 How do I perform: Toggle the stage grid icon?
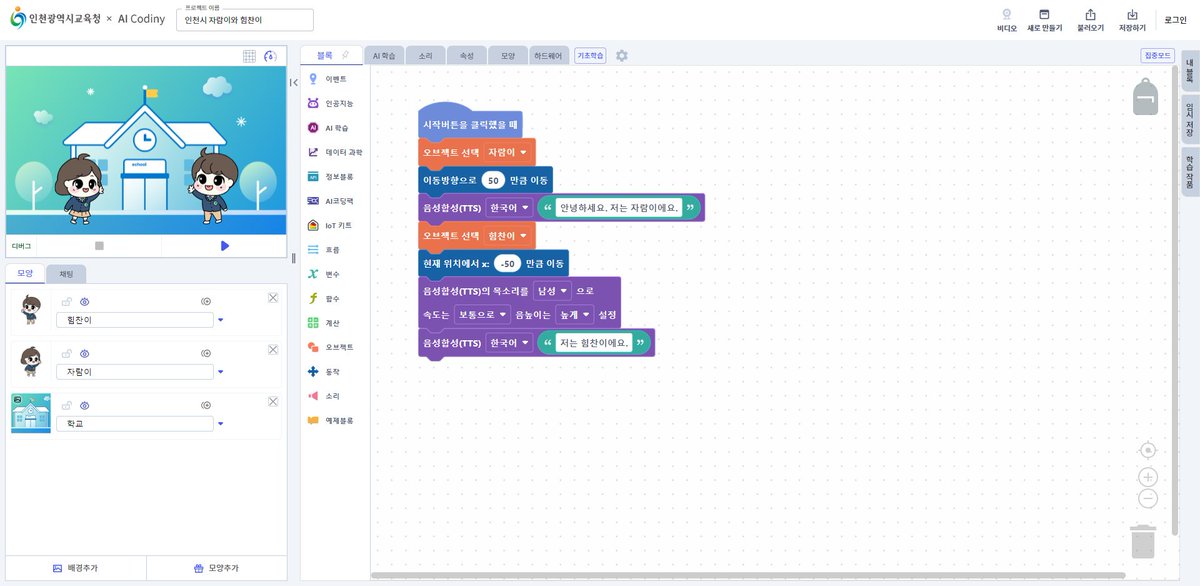coord(250,56)
